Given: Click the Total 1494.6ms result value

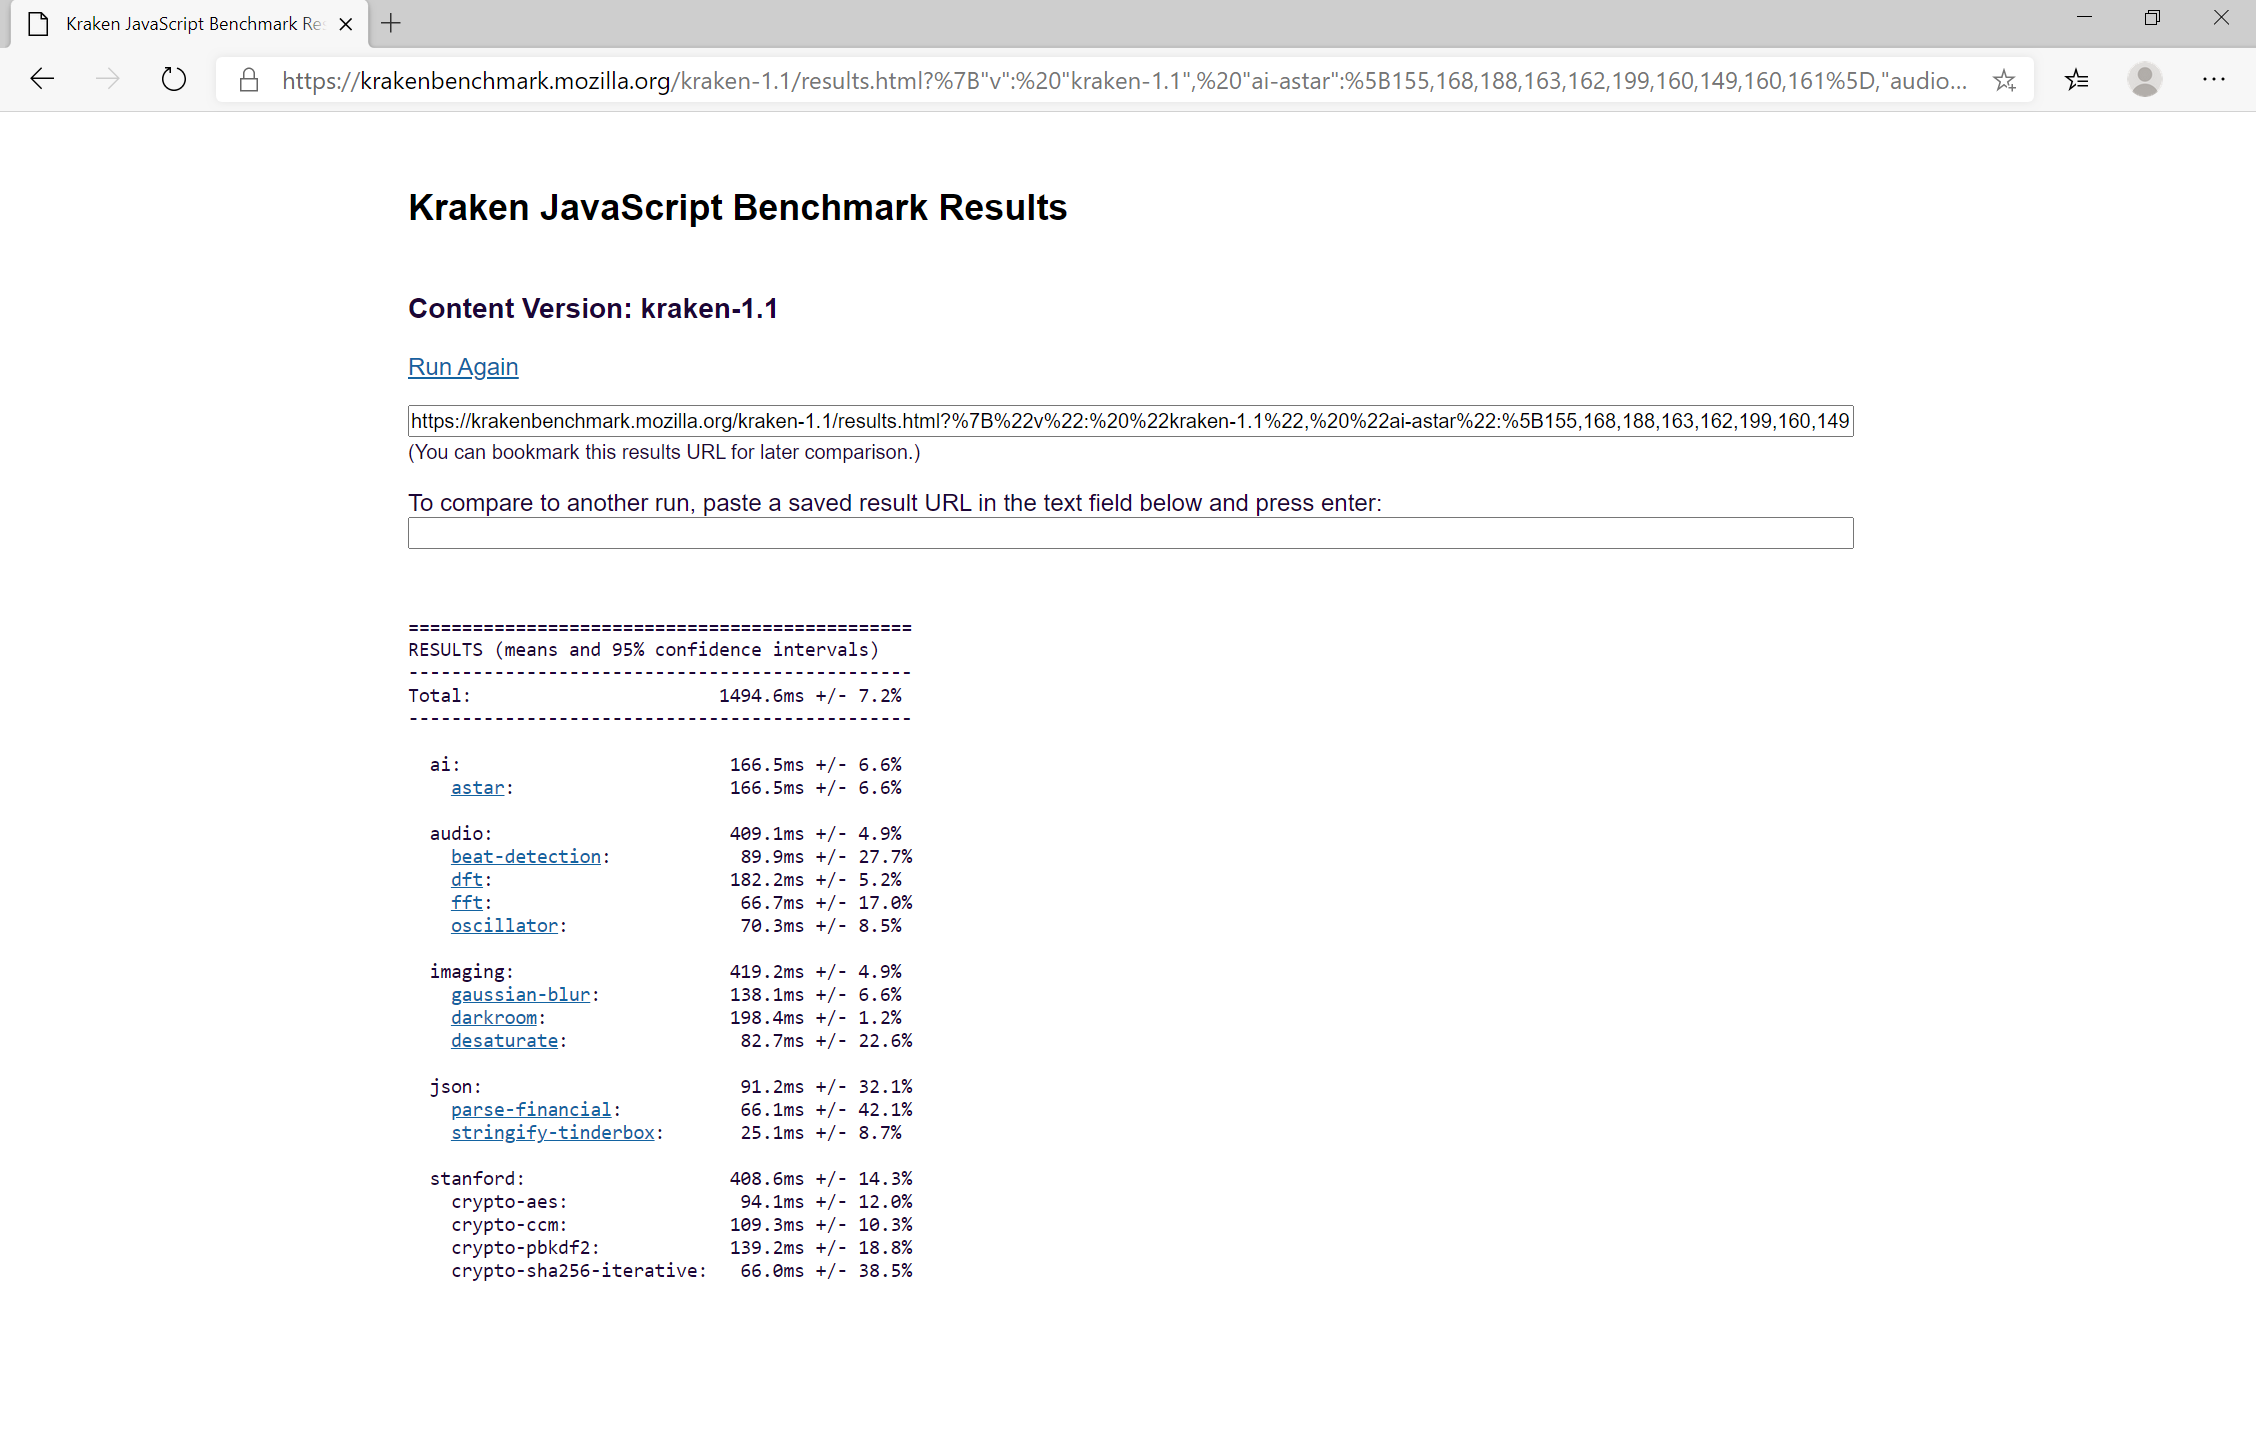Looking at the screenshot, I should click(x=810, y=696).
